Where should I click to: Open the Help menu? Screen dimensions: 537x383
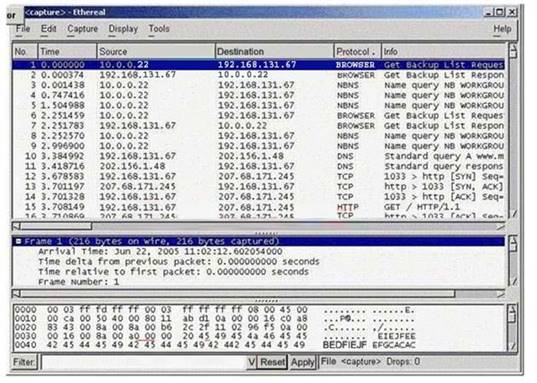(x=502, y=29)
